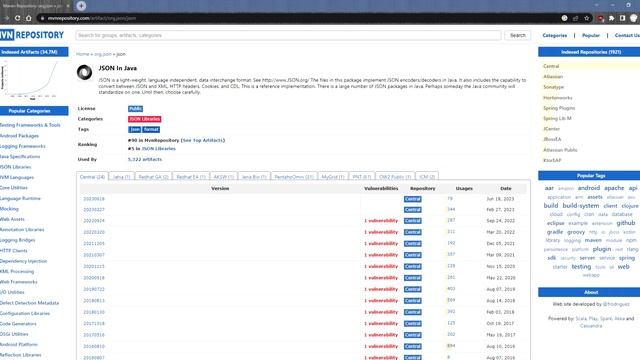Open Android Packages category
Viewport: 640px width, 360px height.
(x=19, y=136)
